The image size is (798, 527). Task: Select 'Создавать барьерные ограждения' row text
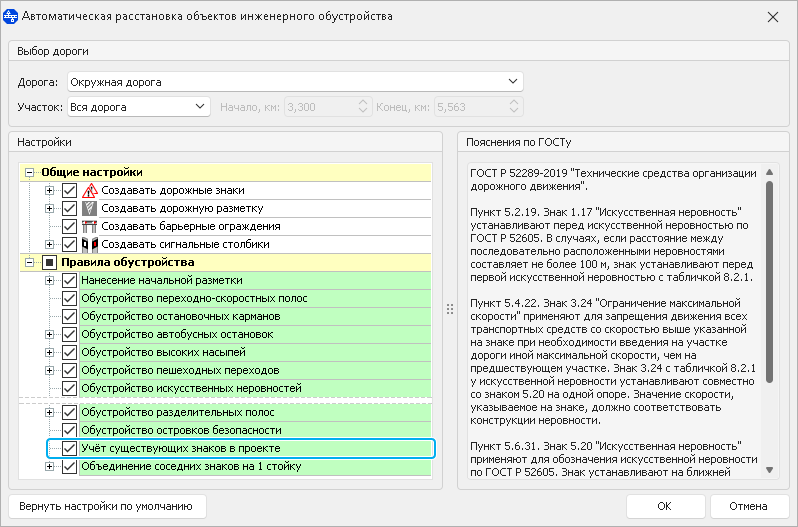coord(191,226)
